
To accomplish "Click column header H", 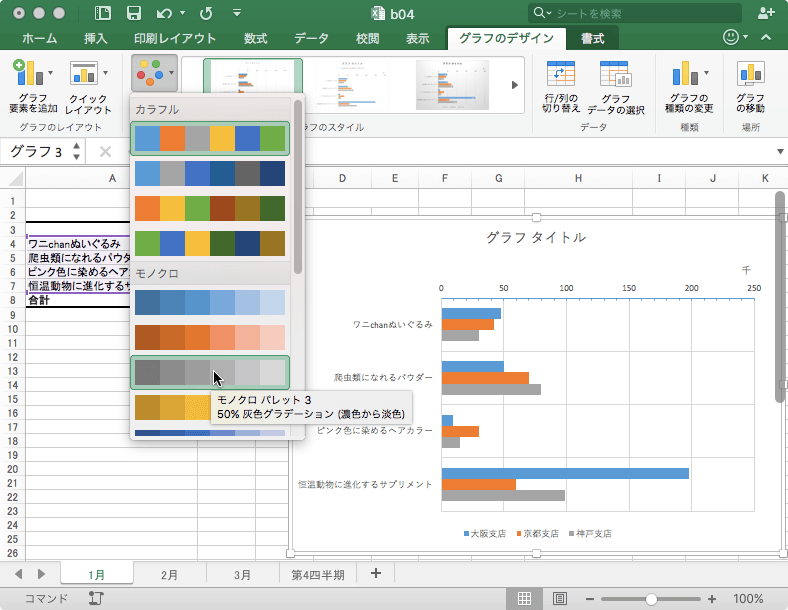I will pos(578,178).
